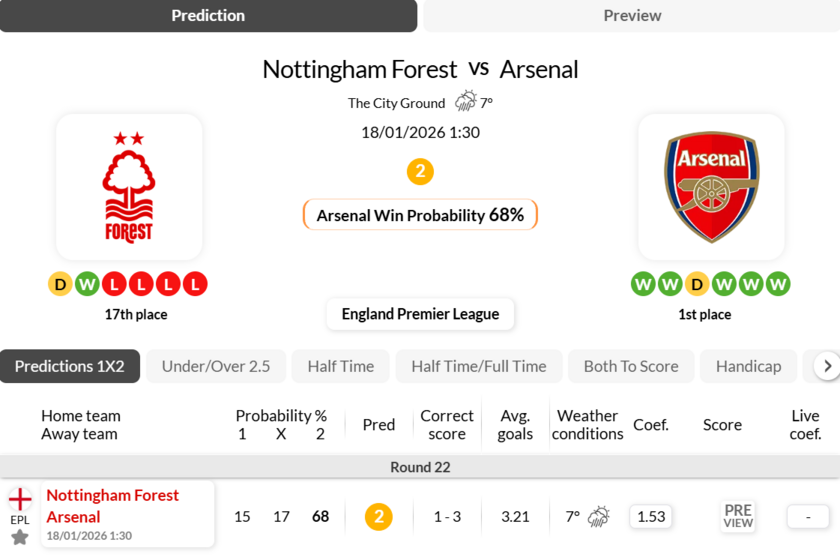Open the Nottingham Forest Arsenal match link
This screenshot has height=560, width=840.
pyautogui.click(x=112, y=506)
